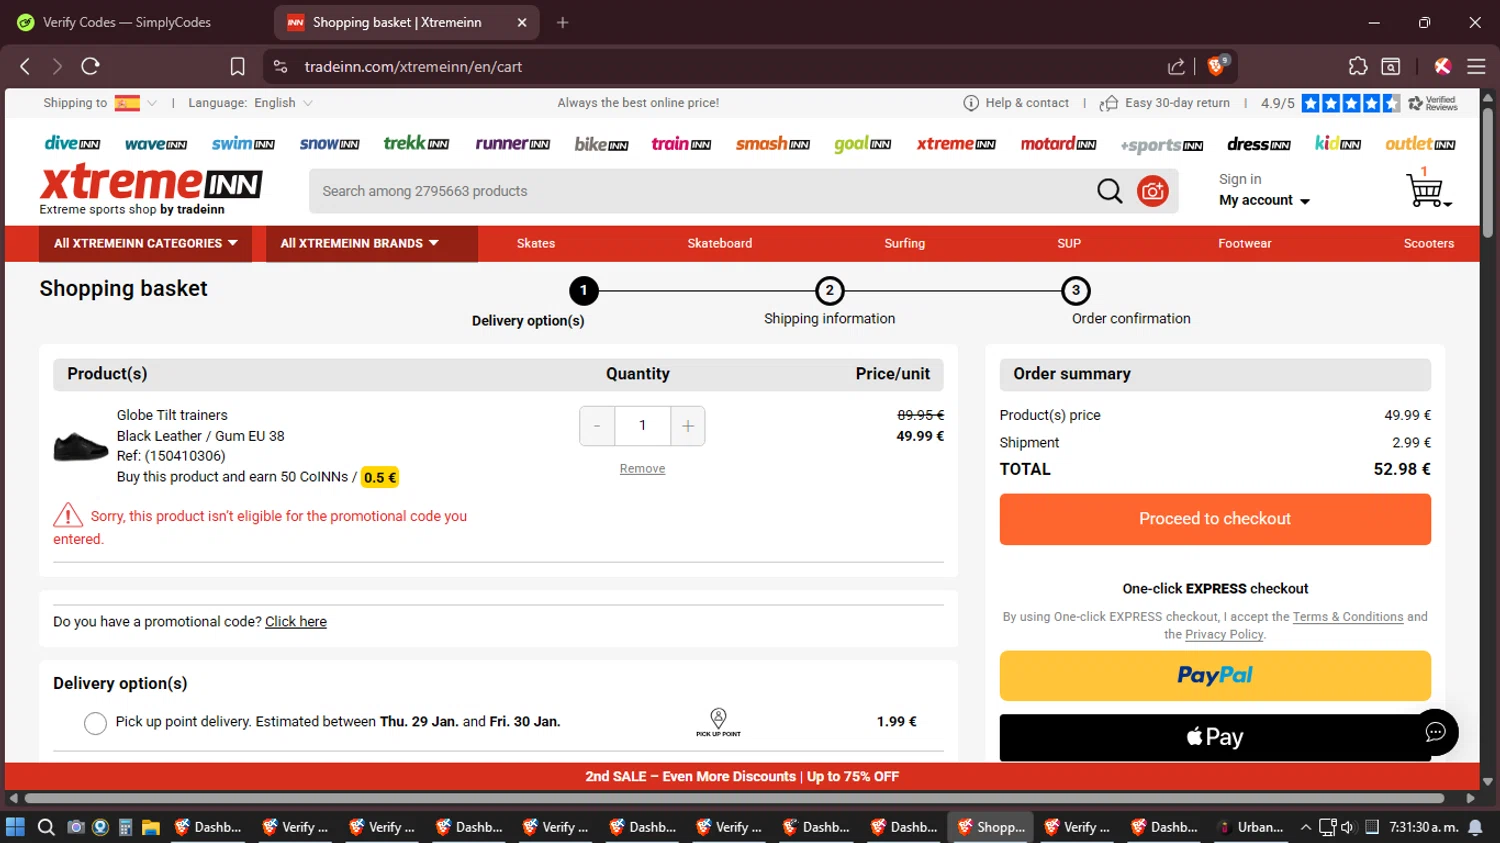Open the camera image search icon
Viewport: 1500px width, 843px height.
click(1153, 191)
